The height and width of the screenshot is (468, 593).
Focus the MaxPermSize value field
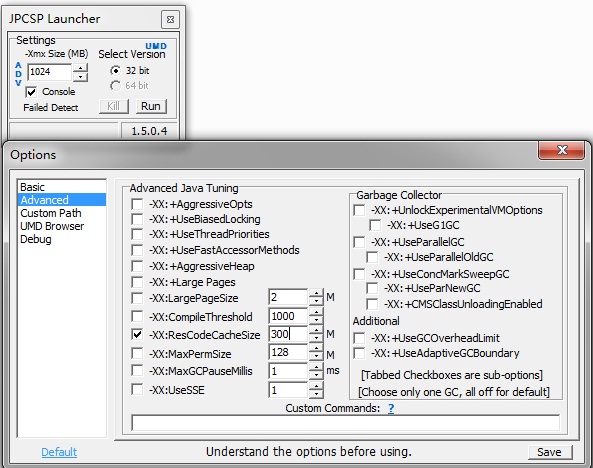pos(289,353)
